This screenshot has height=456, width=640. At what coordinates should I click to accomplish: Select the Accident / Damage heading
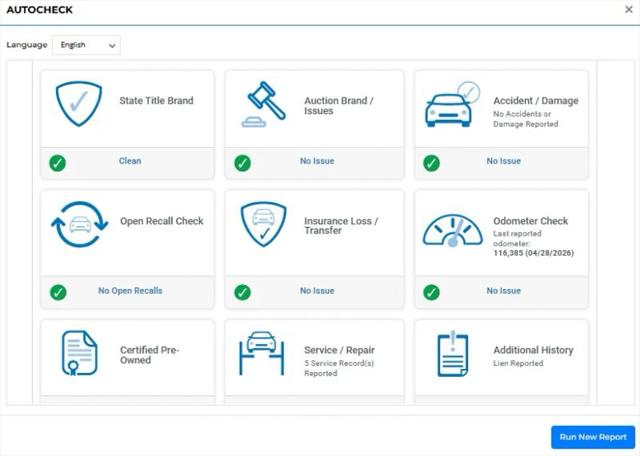pos(536,100)
